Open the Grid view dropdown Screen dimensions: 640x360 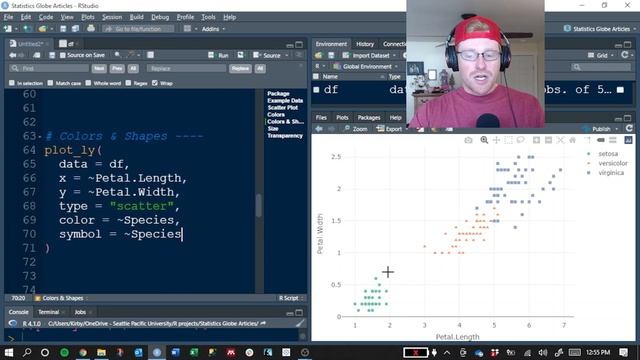tap(600, 55)
